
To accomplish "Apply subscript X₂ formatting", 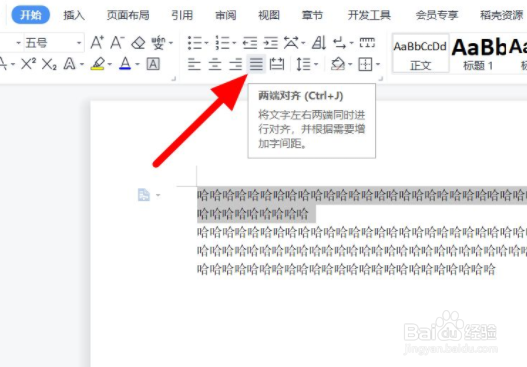I will [x=49, y=64].
